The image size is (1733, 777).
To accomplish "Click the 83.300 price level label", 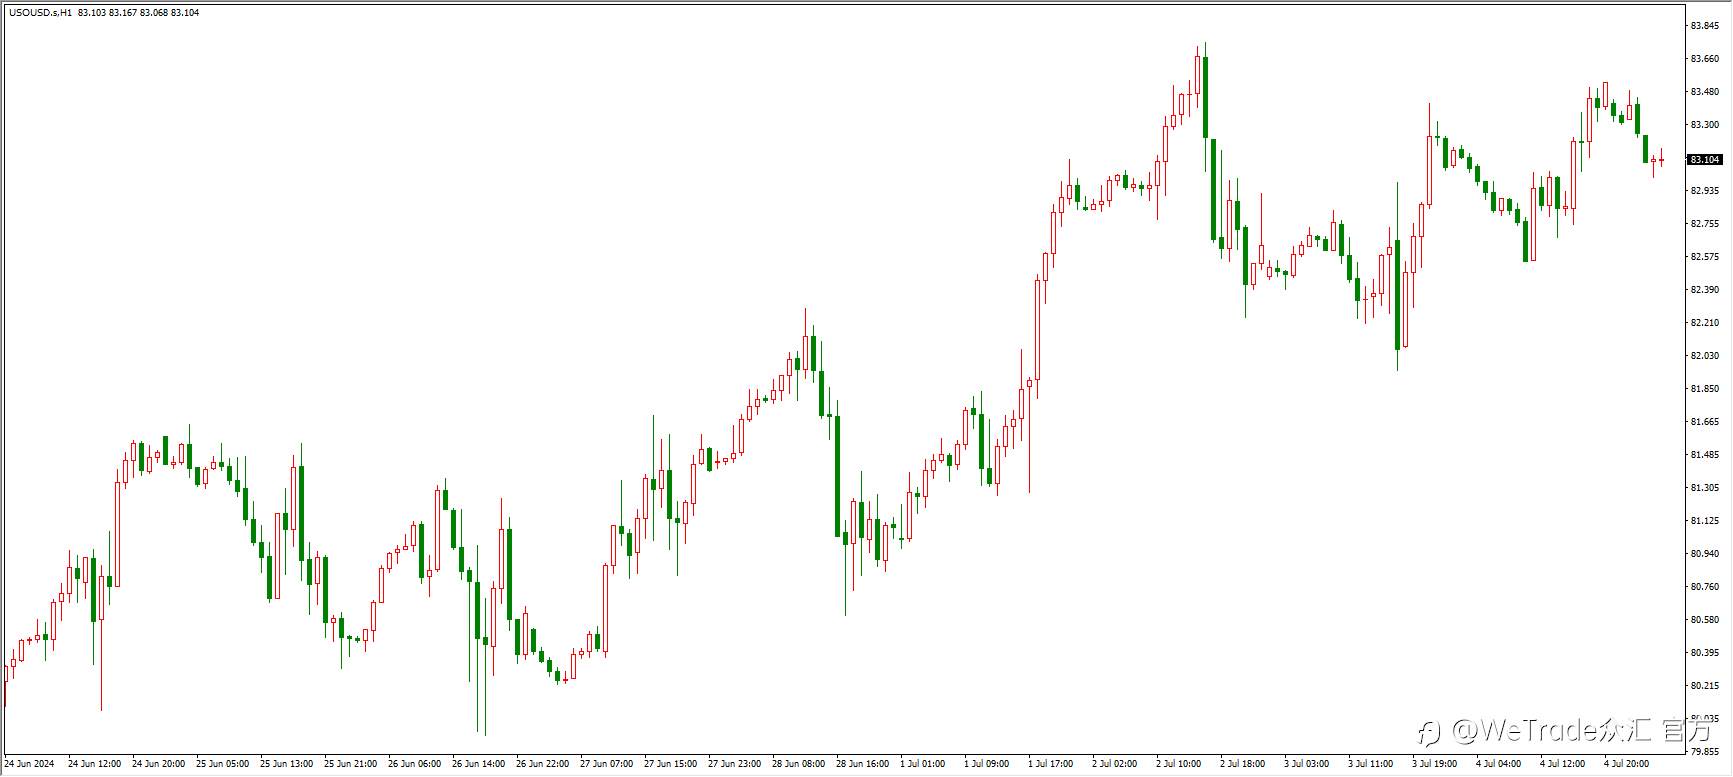I will coord(1704,125).
